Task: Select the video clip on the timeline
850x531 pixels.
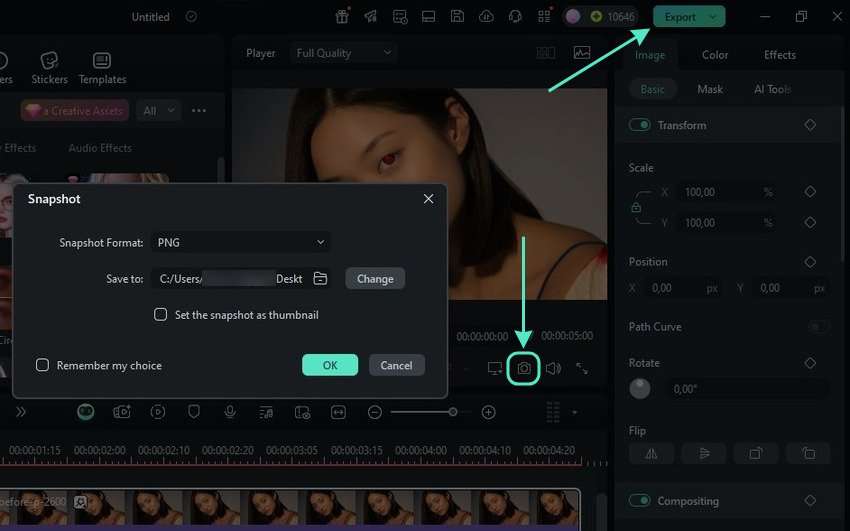Action: pyautogui.click(x=290, y=508)
